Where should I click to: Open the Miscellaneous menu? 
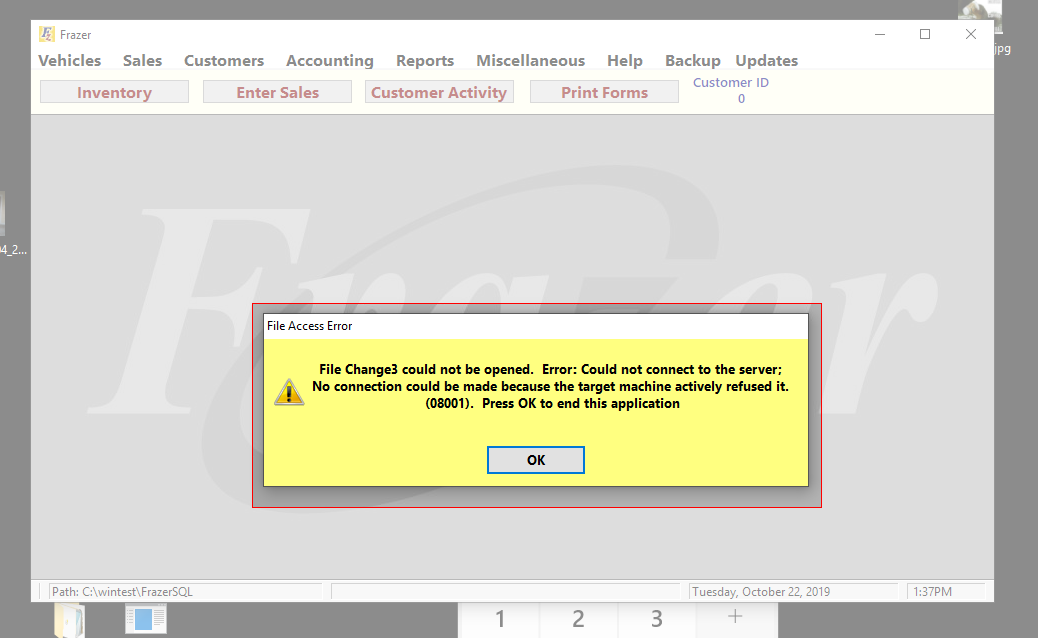click(x=530, y=60)
